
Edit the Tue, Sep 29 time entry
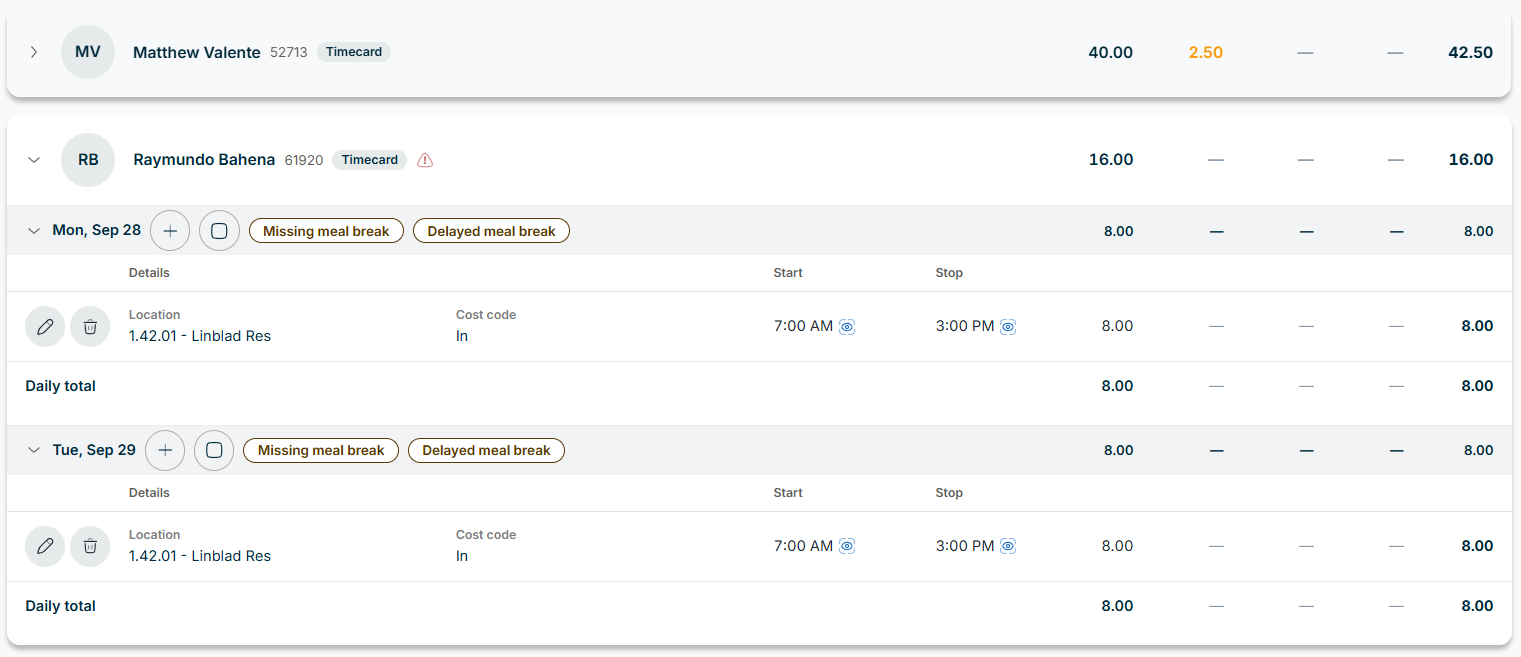[x=45, y=547]
